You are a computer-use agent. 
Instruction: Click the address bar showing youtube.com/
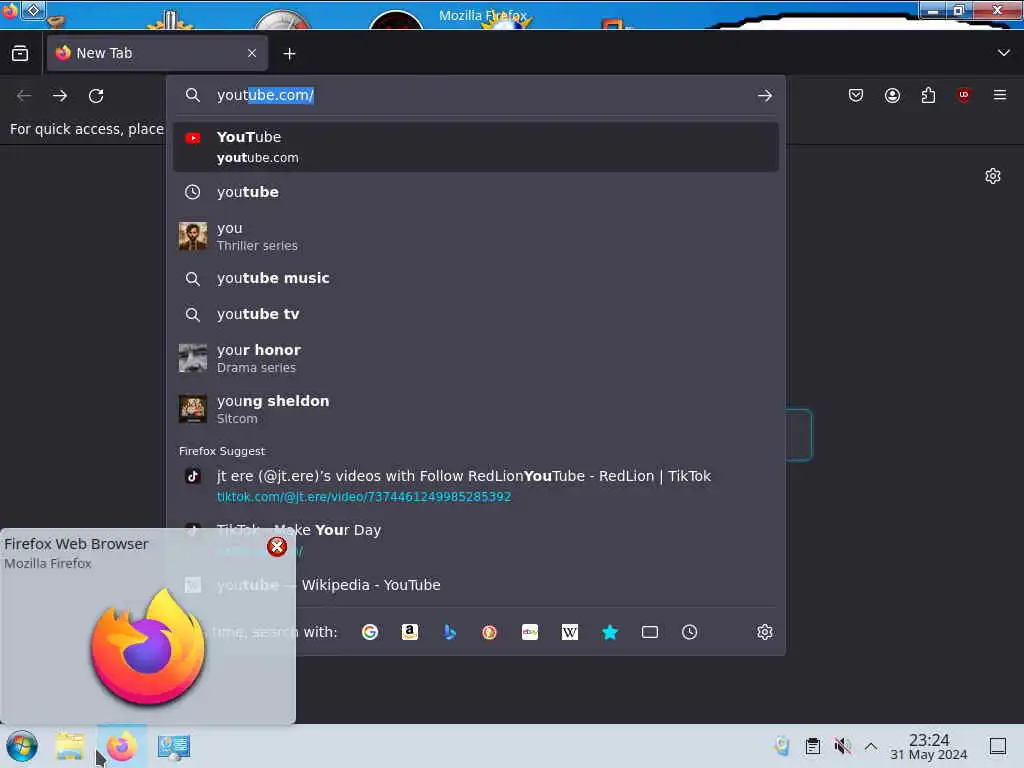point(475,95)
